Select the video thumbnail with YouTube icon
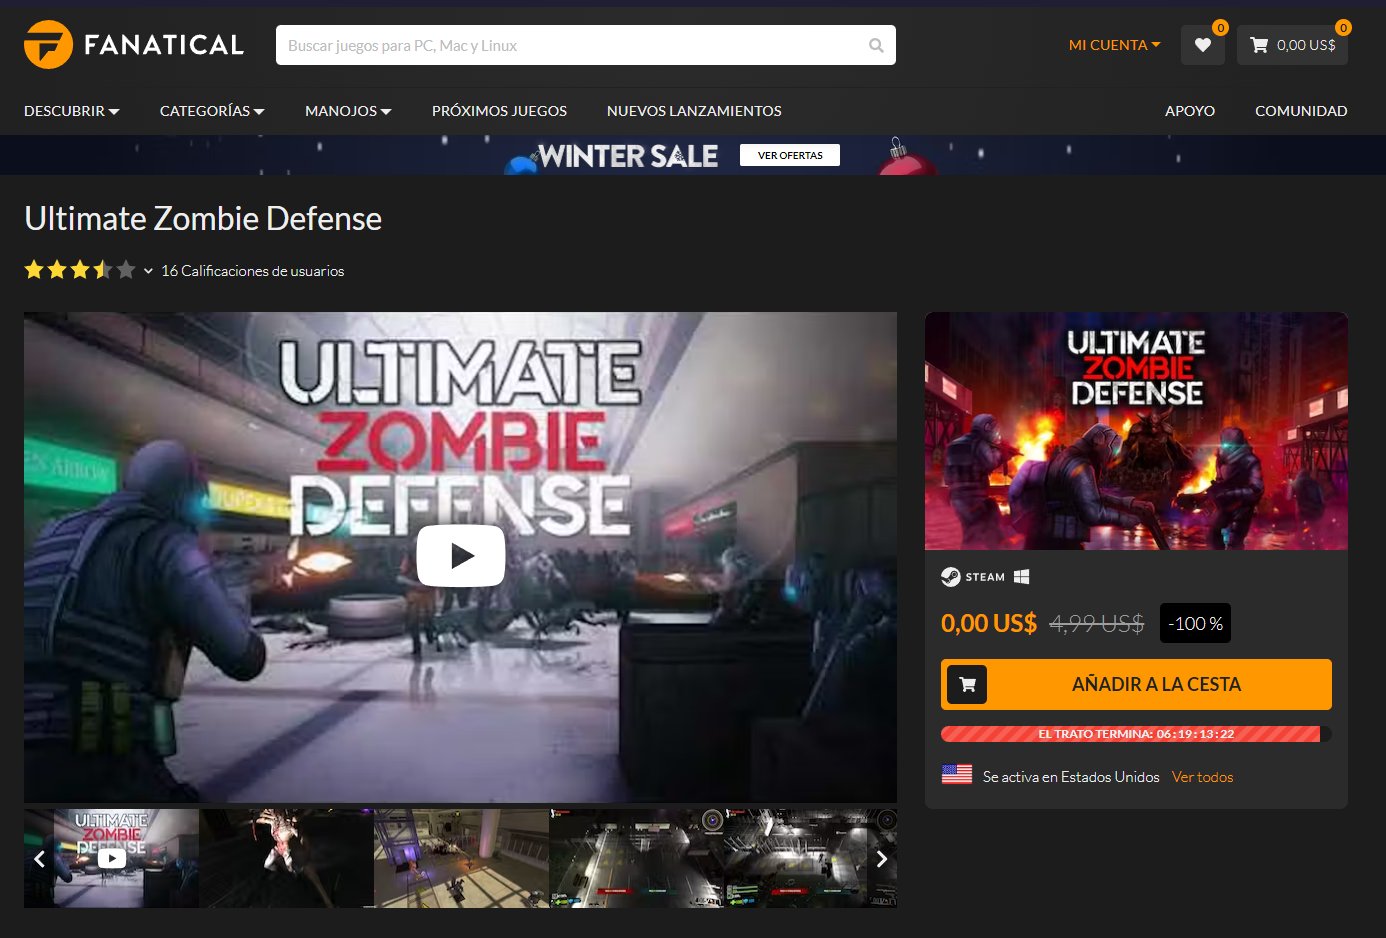This screenshot has width=1386, height=938. [112, 858]
